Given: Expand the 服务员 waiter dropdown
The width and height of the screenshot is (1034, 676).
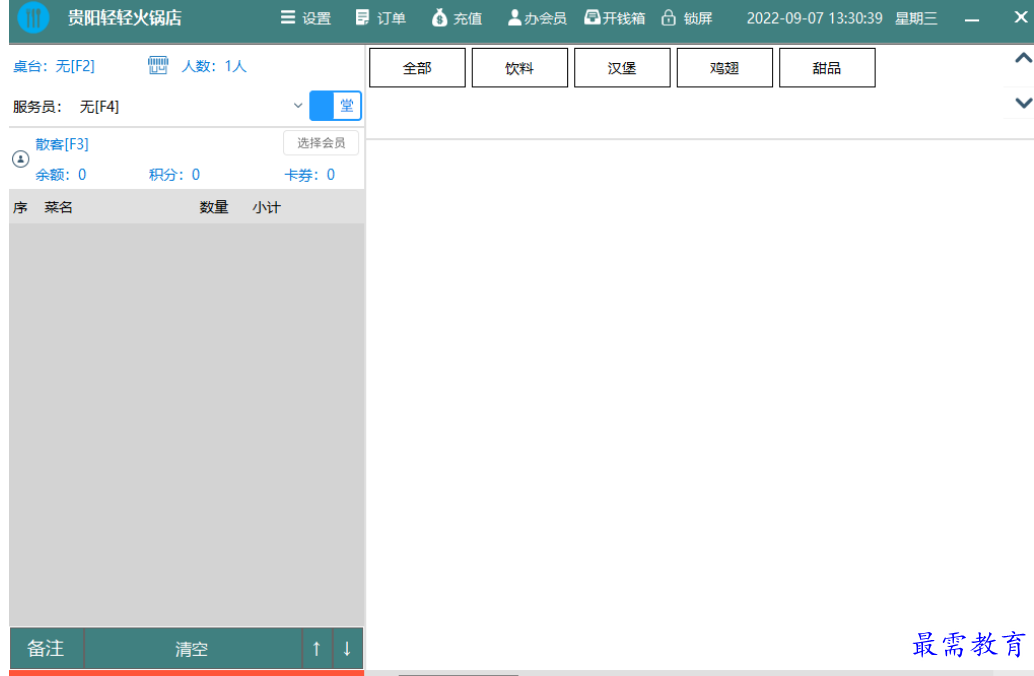Looking at the screenshot, I should [297, 106].
